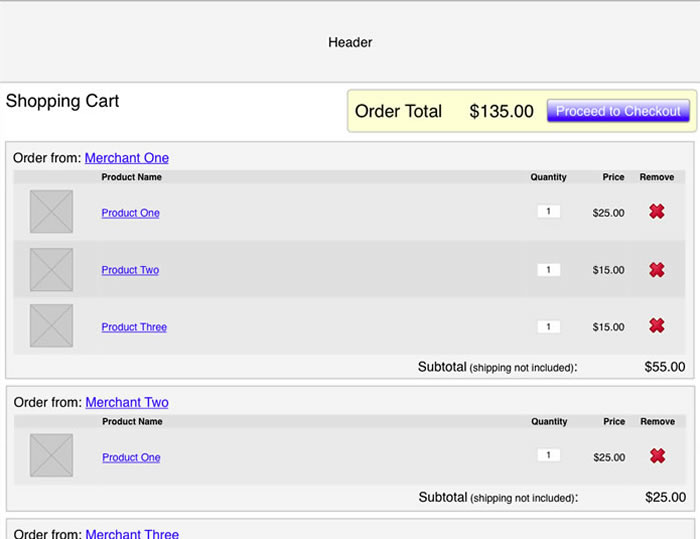Open the Merchant Three link
The height and width of the screenshot is (539, 700).
coord(132,533)
